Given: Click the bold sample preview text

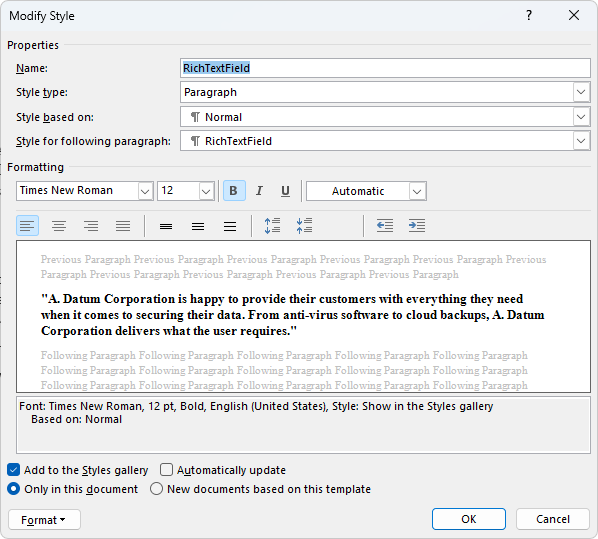Looking at the screenshot, I should [x=293, y=315].
